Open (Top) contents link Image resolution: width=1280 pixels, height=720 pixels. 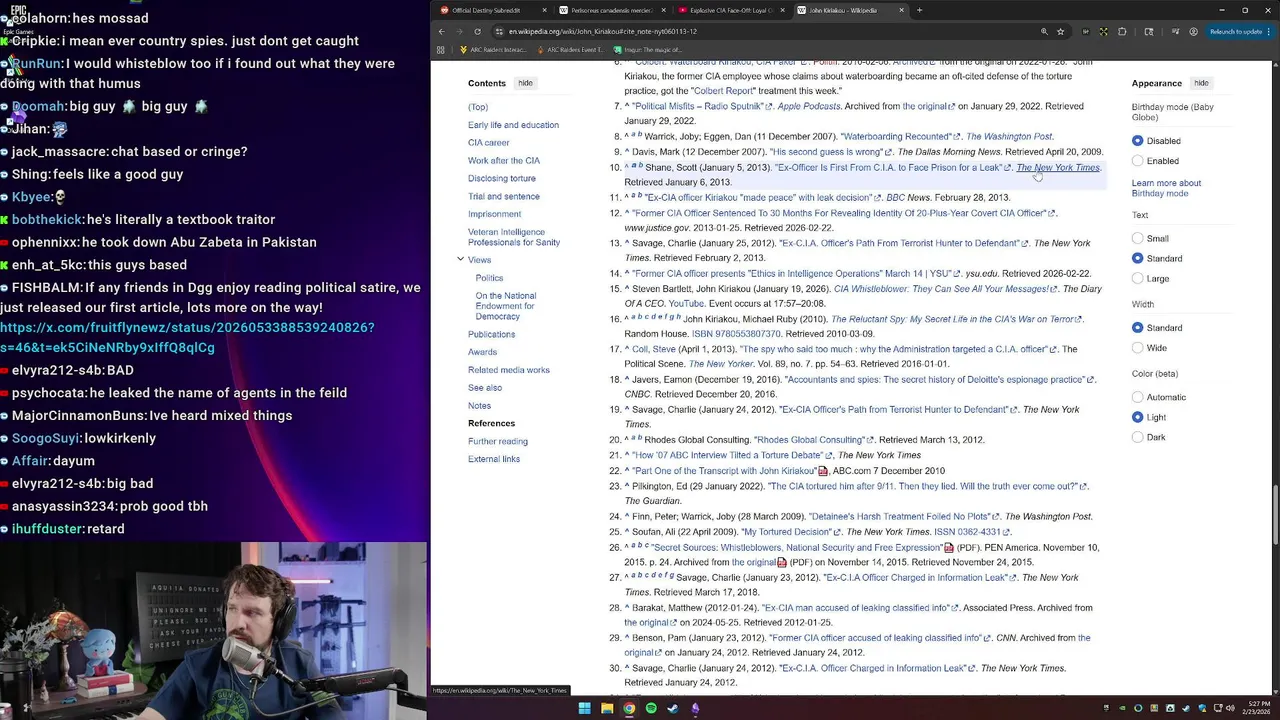click(x=478, y=107)
